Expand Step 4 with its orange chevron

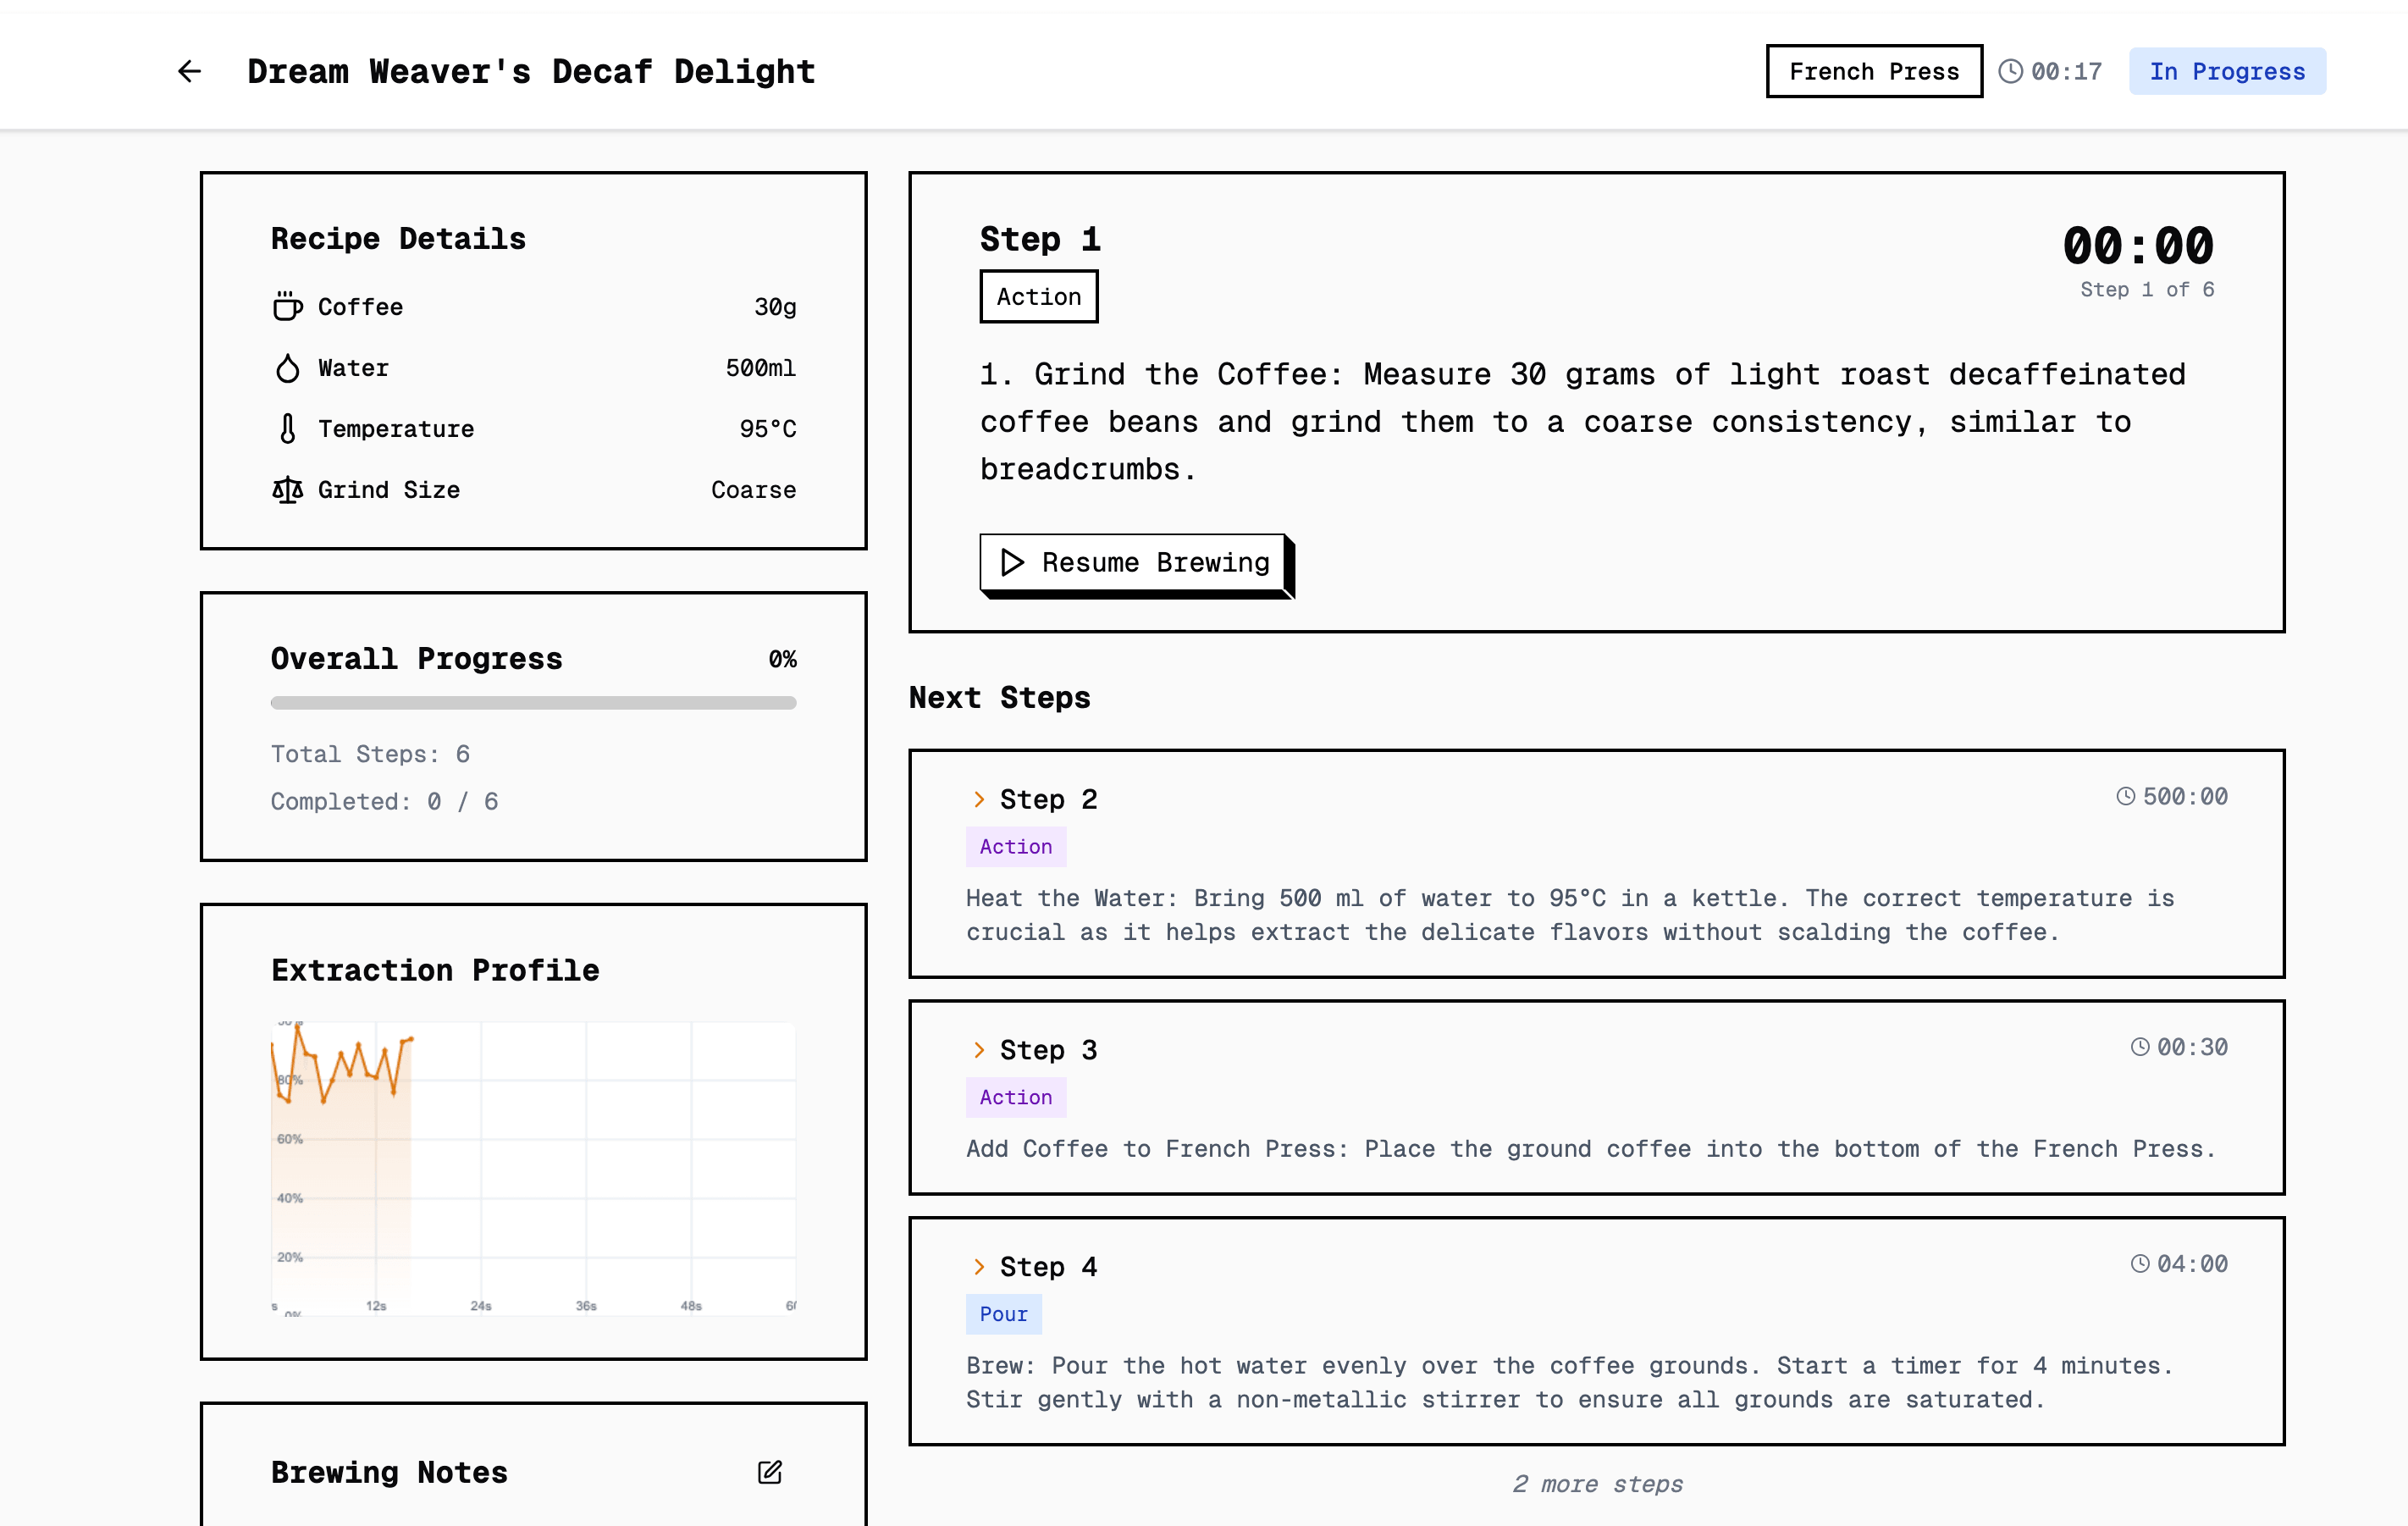tap(979, 1266)
